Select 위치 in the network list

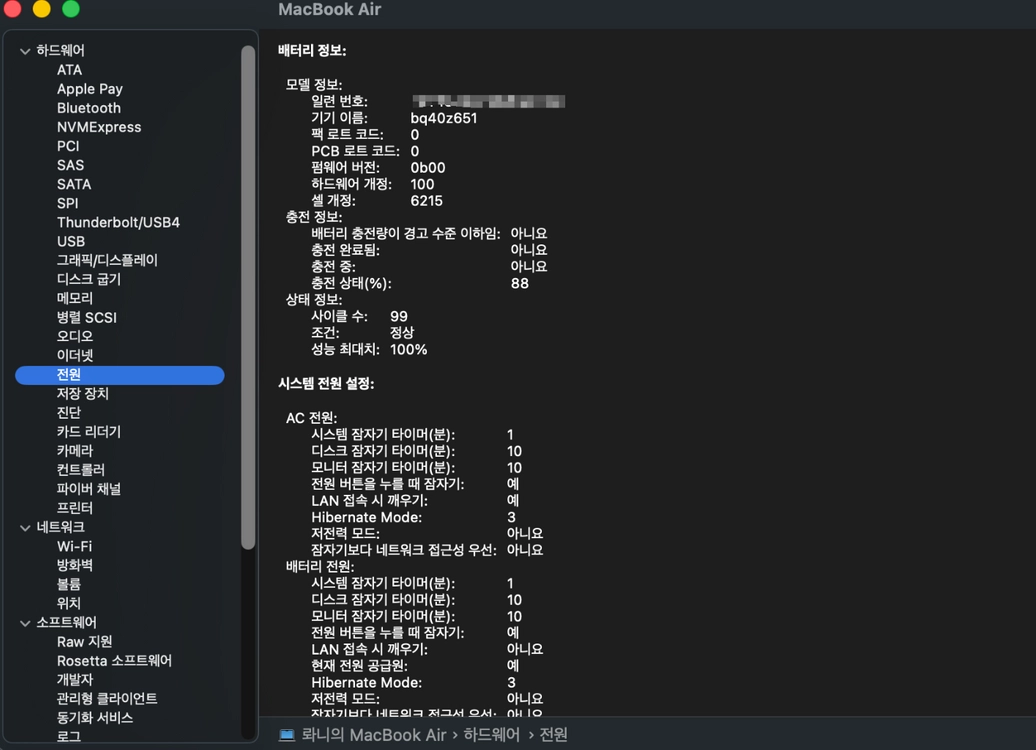(69, 603)
